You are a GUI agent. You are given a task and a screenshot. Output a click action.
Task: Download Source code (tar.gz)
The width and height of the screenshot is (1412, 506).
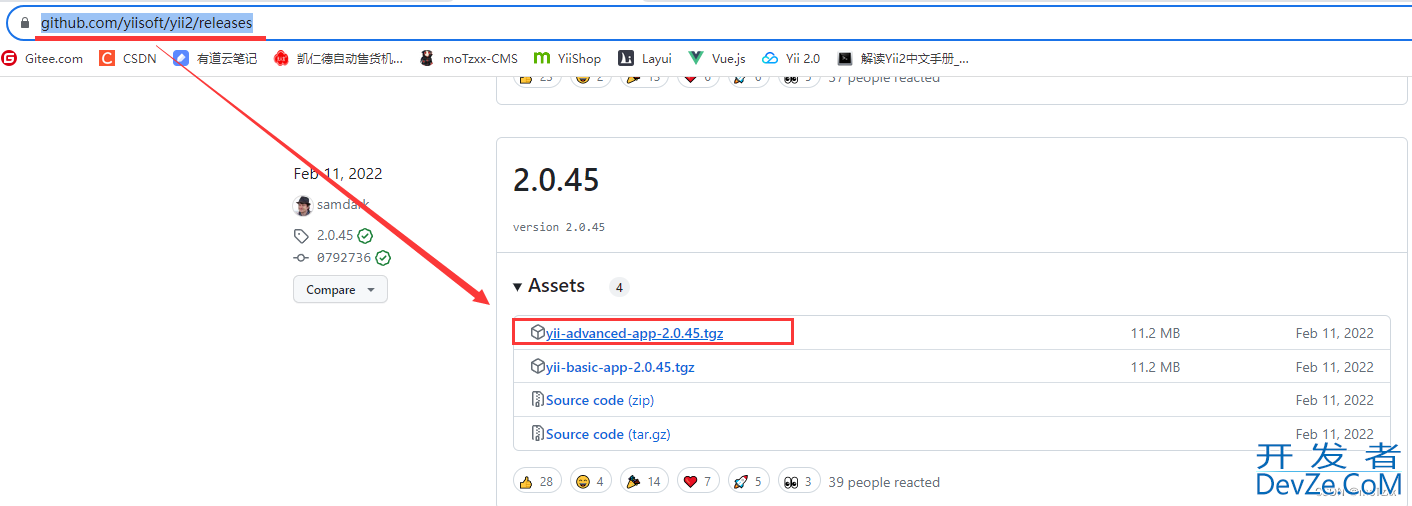click(608, 434)
